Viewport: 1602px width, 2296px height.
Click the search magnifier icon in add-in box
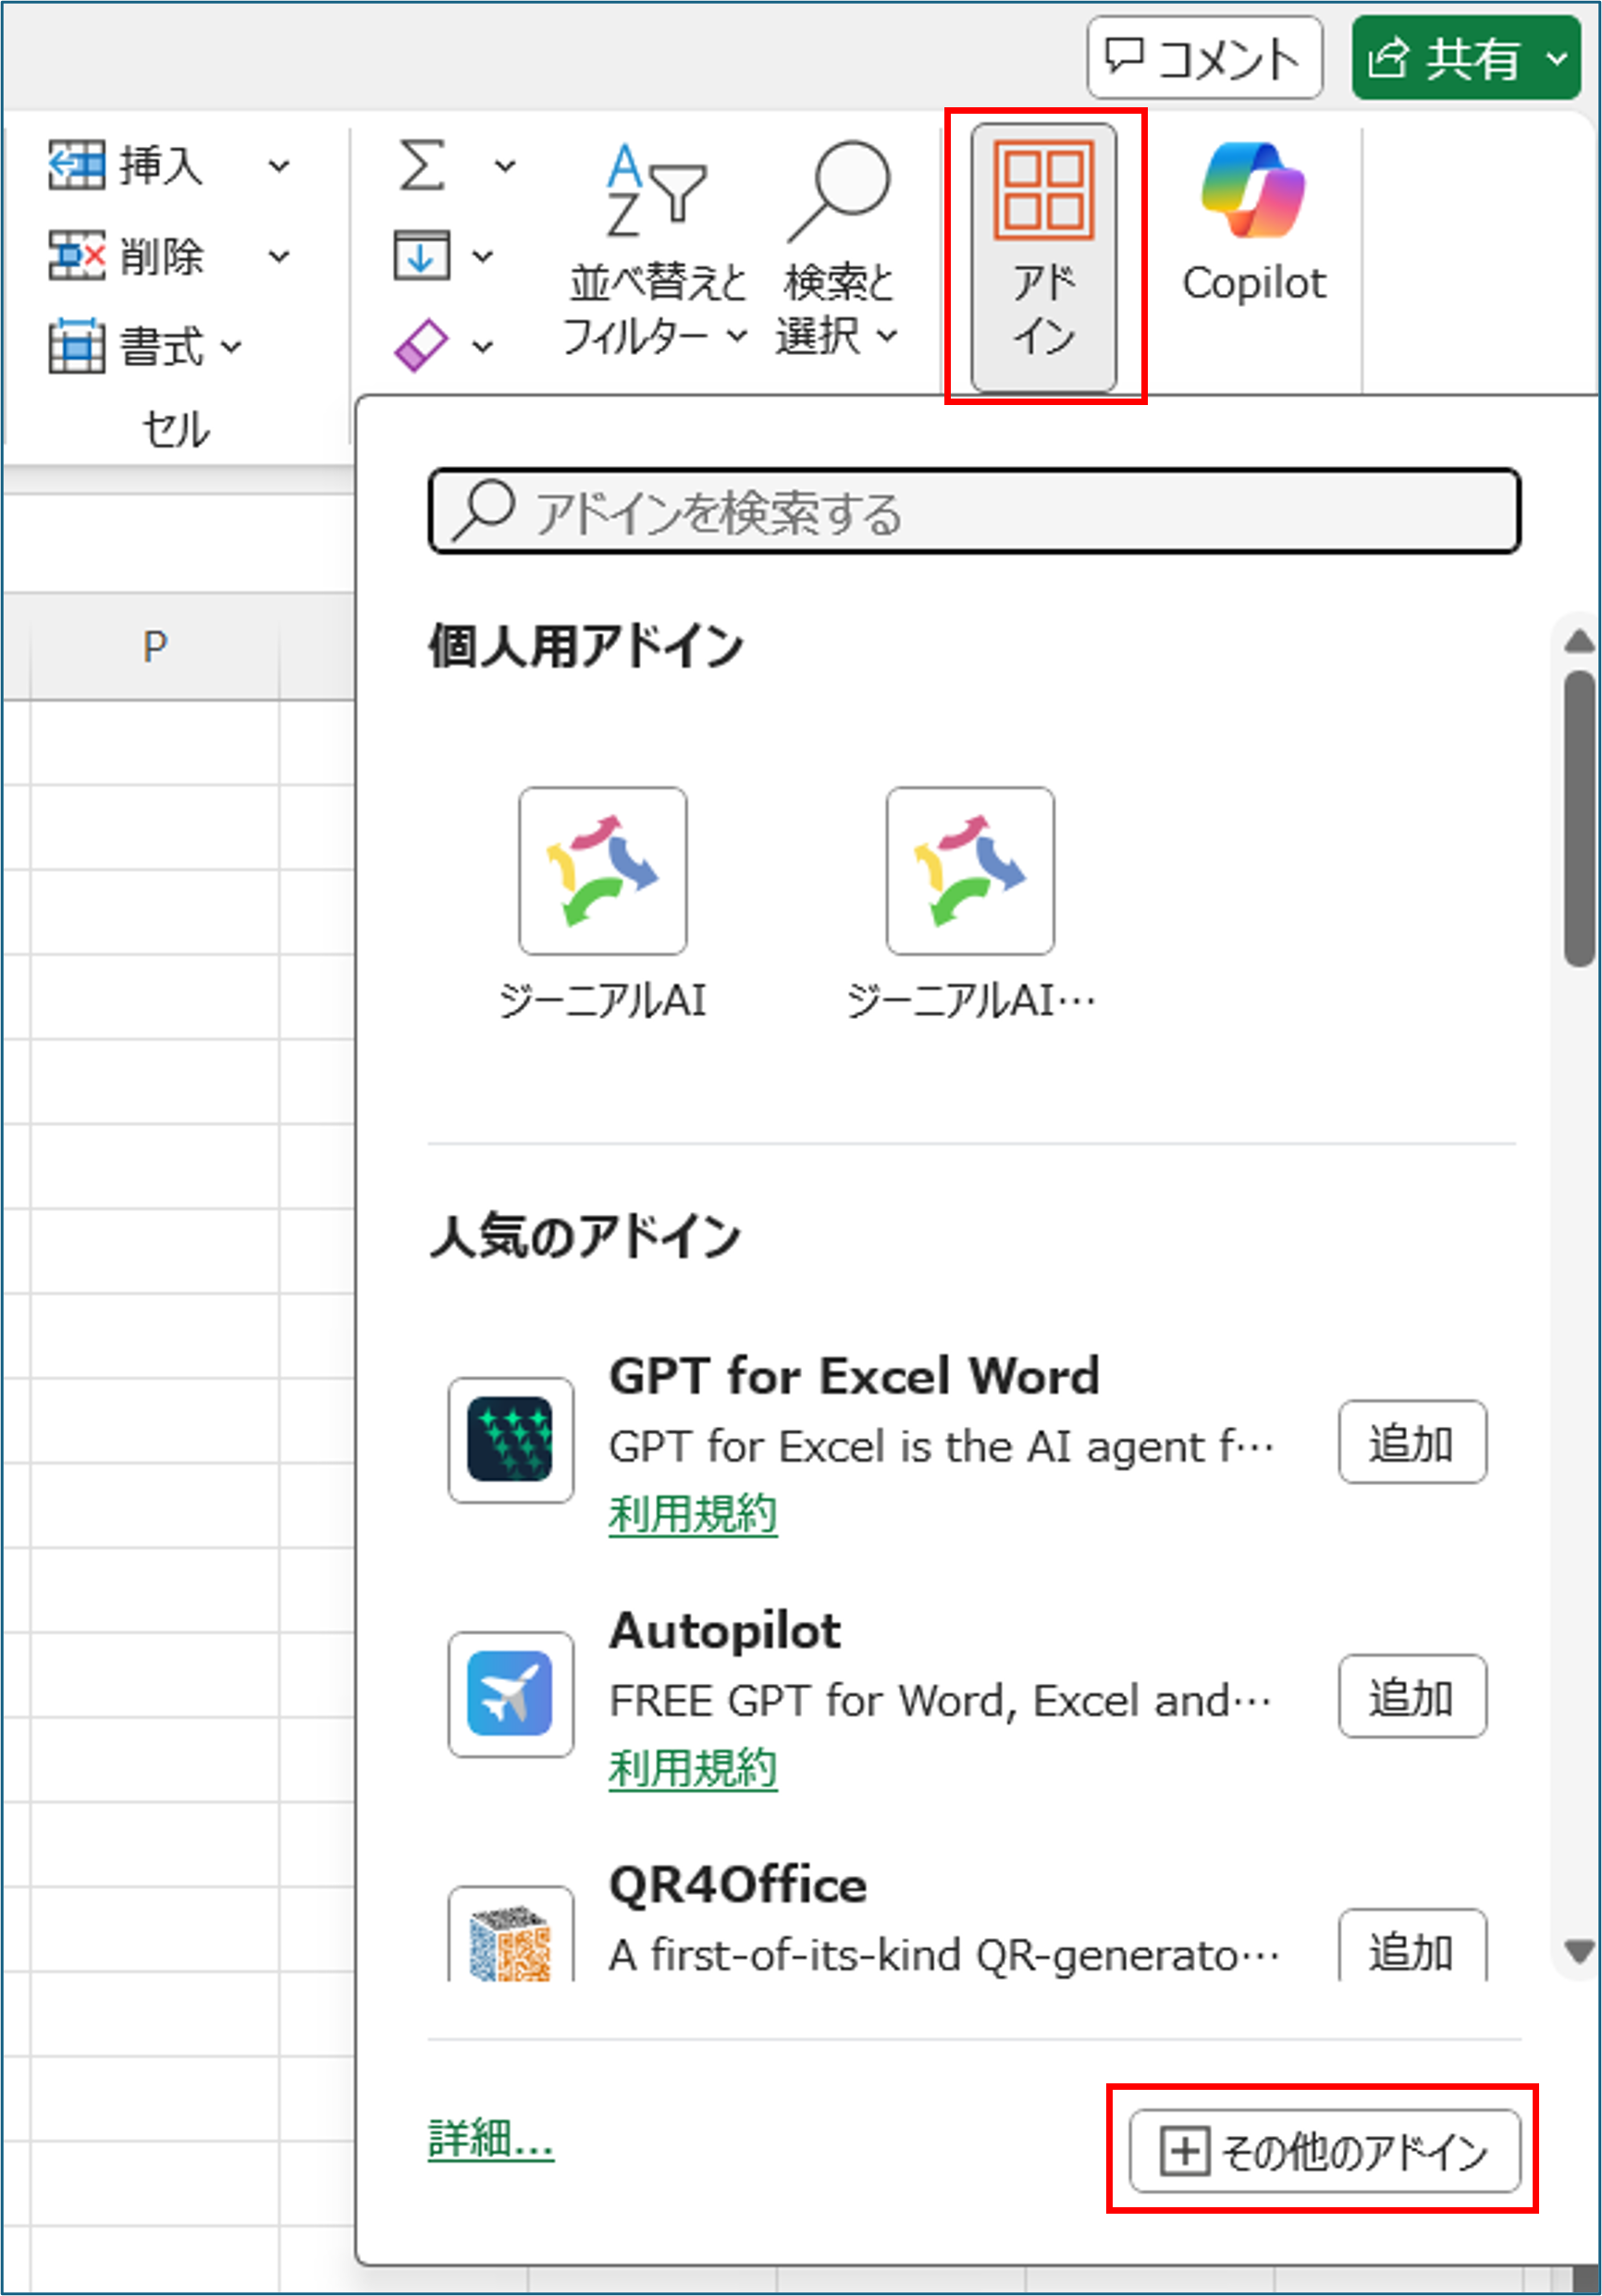click(483, 510)
